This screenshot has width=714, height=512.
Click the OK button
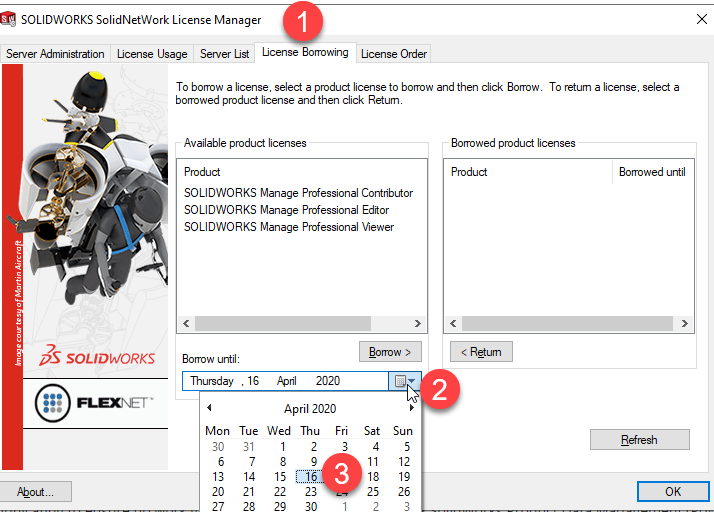coord(672,491)
